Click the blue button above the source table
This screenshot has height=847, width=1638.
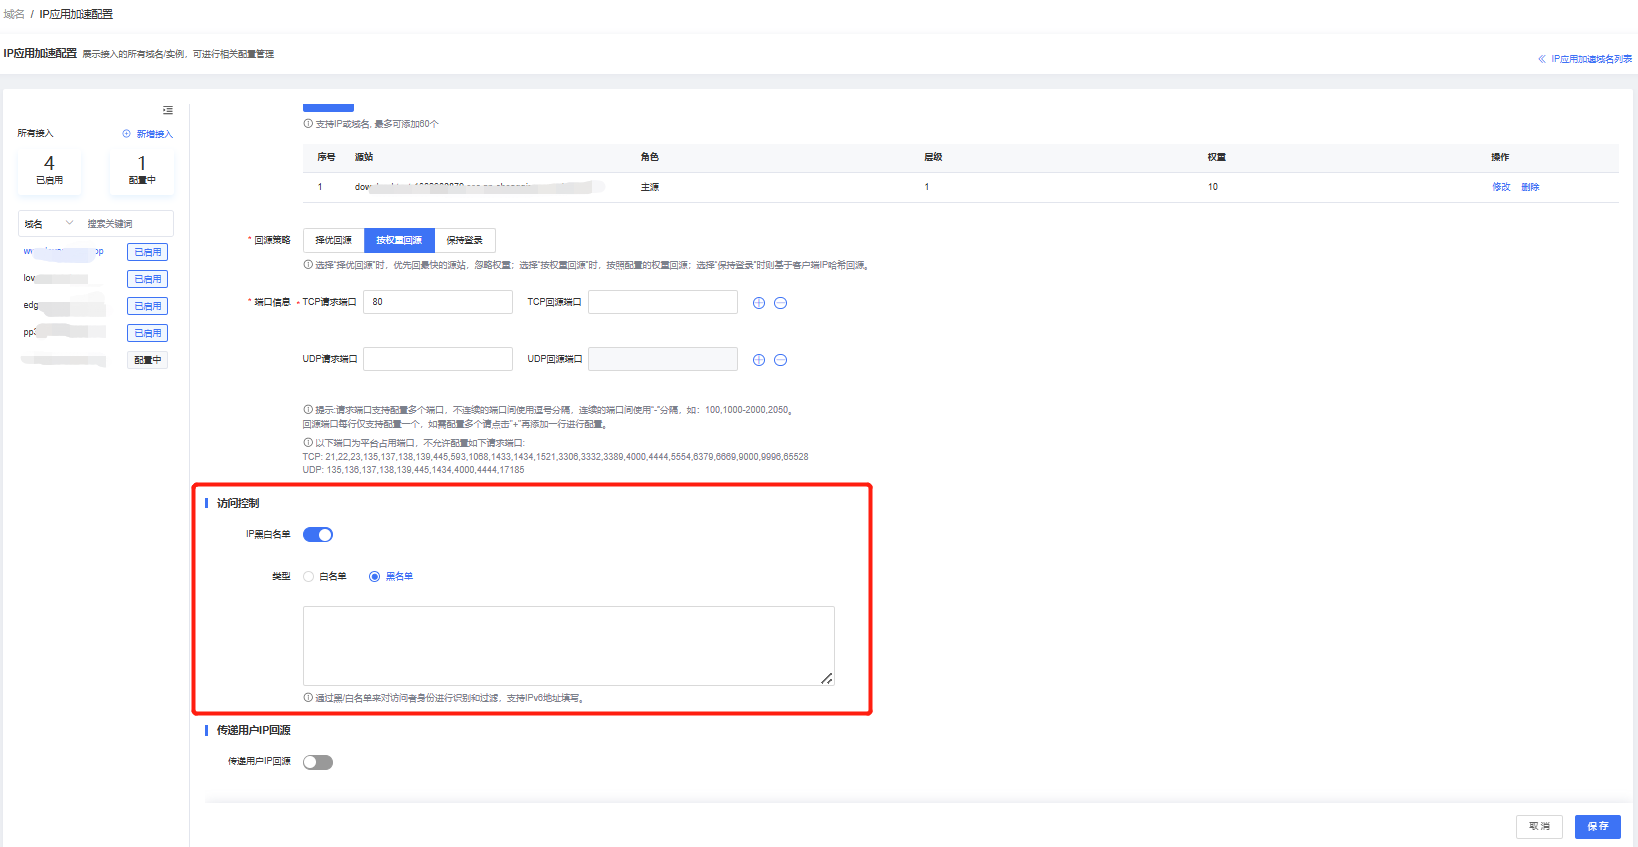click(328, 108)
